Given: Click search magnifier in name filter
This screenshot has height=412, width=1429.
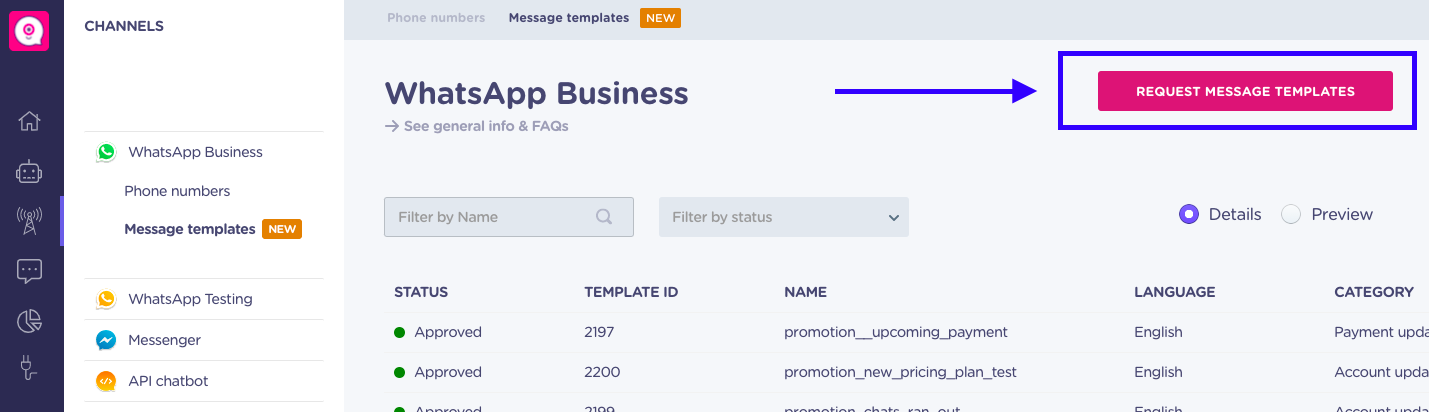Looking at the screenshot, I should tap(604, 217).
